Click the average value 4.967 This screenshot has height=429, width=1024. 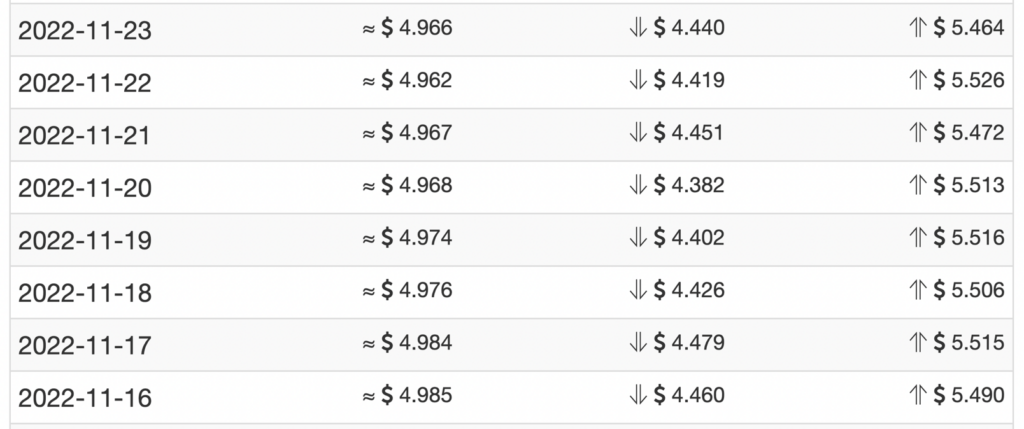pyautogui.click(x=425, y=133)
